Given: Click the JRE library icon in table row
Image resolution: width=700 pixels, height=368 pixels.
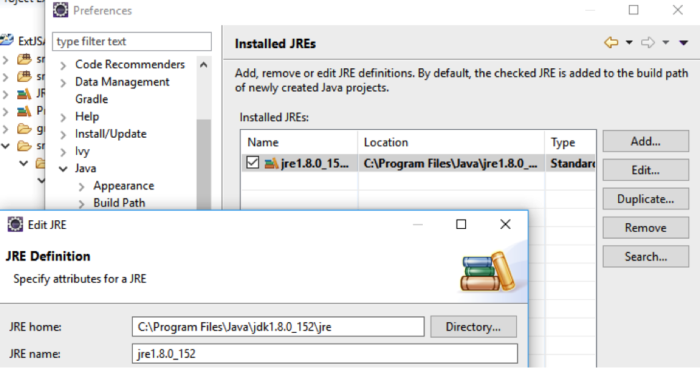Looking at the screenshot, I should click(271, 163).
